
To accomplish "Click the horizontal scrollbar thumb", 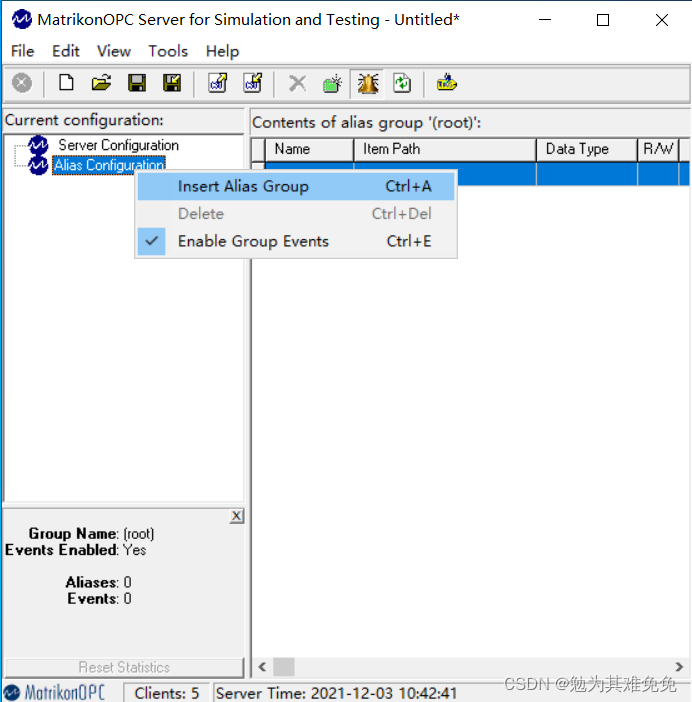I will click(284, 667).
